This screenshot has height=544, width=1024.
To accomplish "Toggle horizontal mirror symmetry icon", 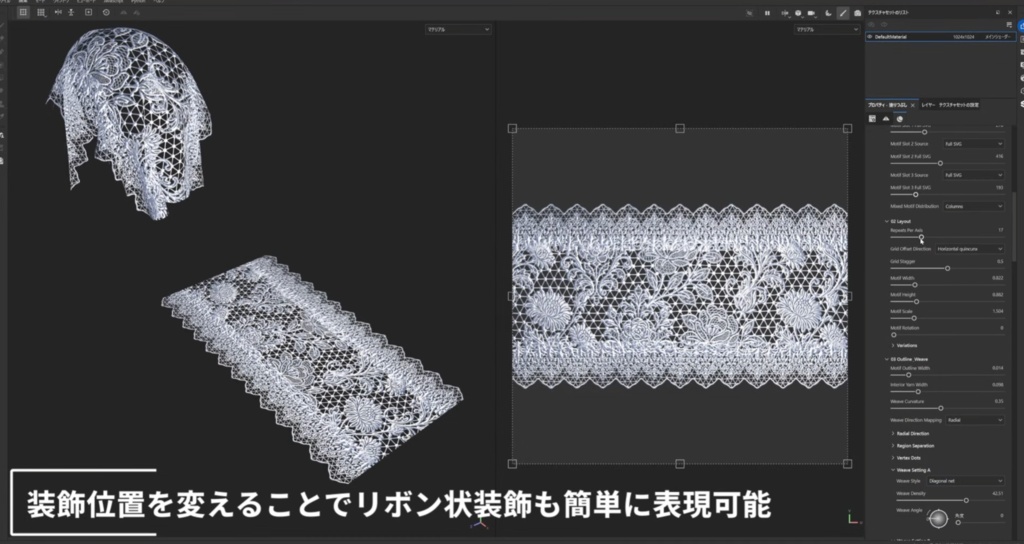I will coord(59,12).
